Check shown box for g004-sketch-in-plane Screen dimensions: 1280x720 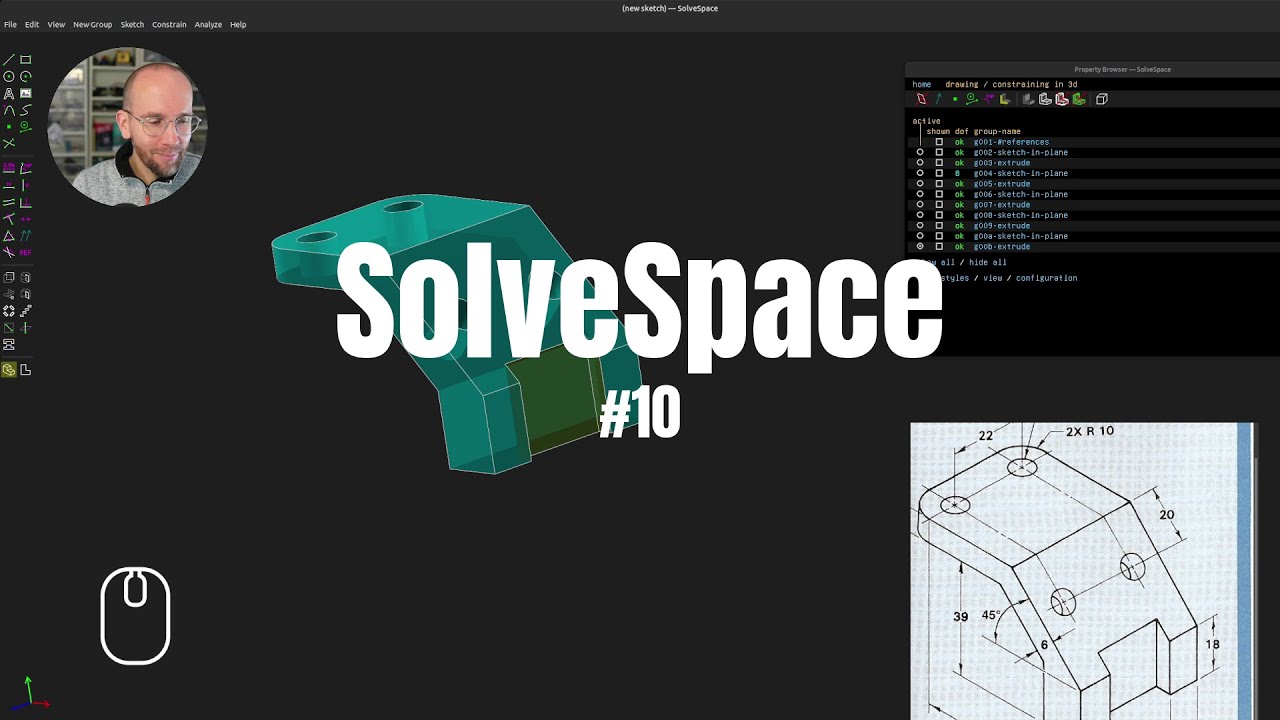(x=939, y=173)
